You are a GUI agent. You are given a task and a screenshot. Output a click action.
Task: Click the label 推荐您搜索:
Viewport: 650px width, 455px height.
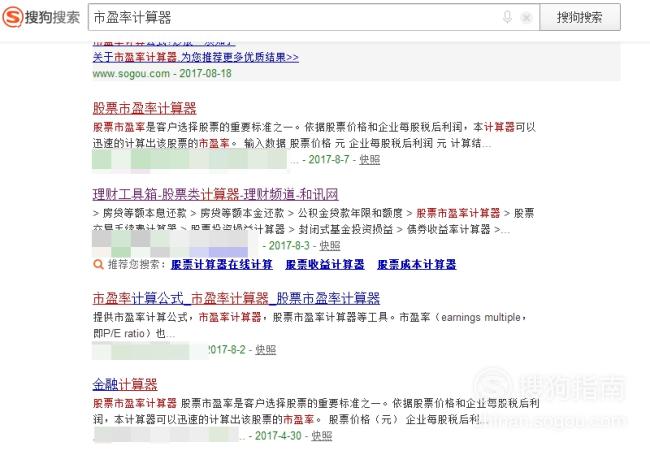pos(137,264)
